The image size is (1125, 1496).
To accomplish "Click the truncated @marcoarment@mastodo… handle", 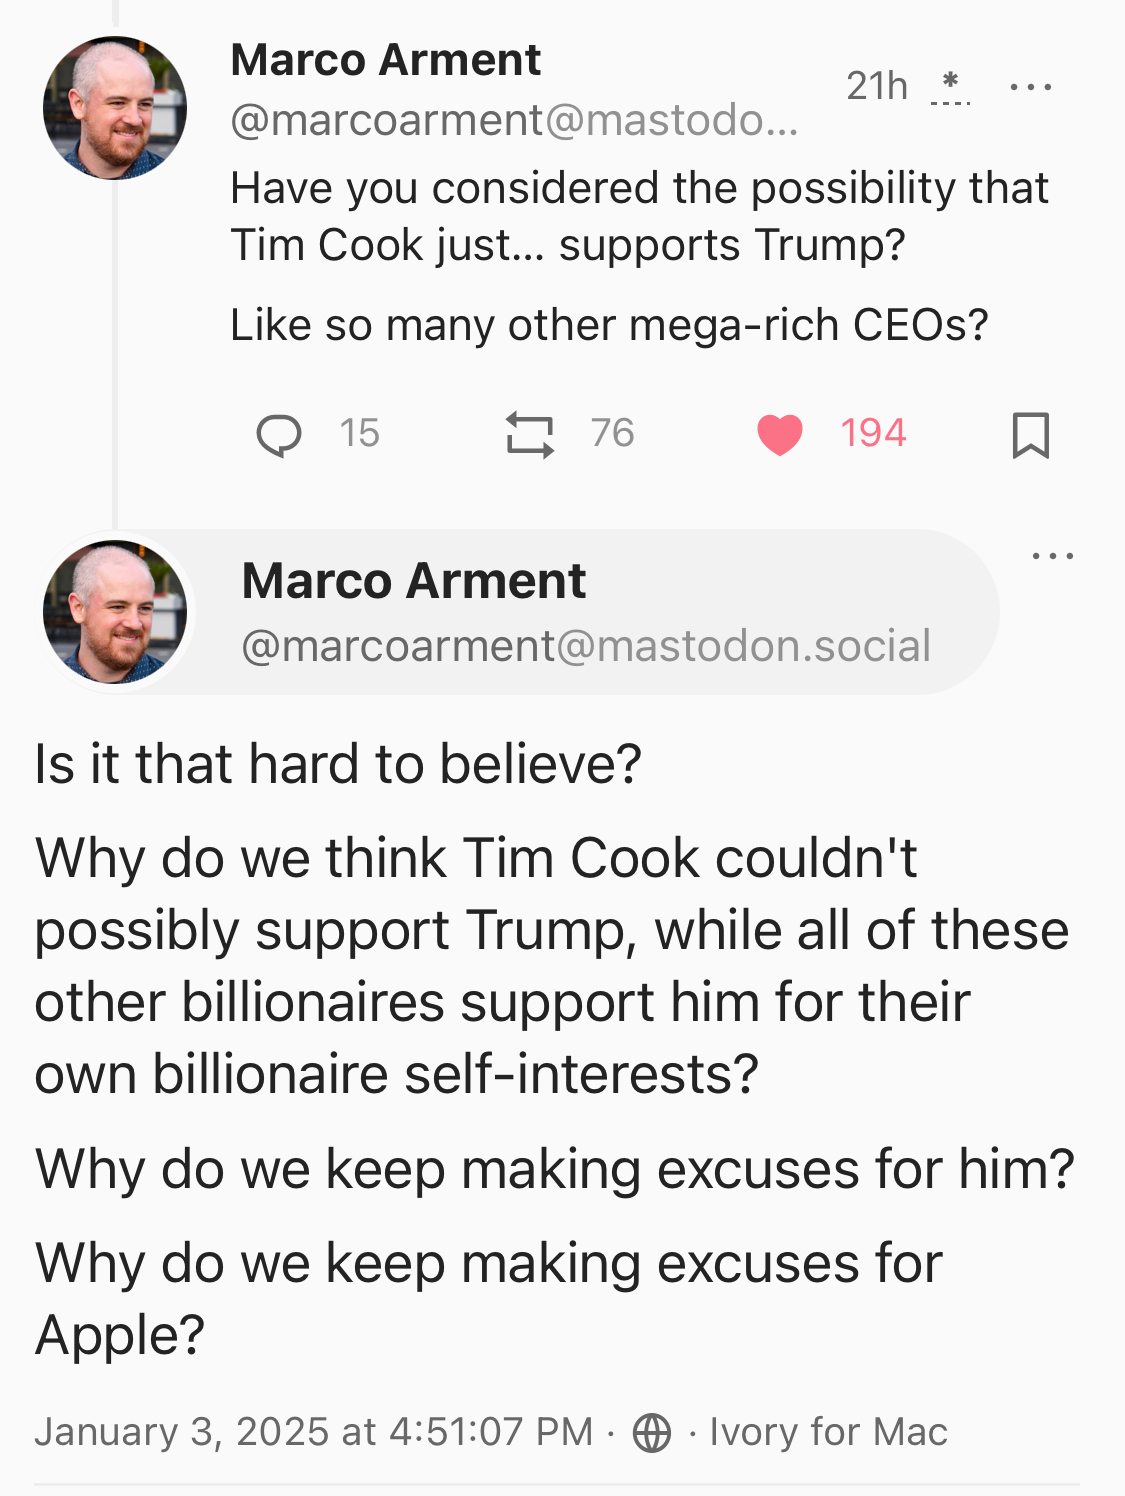I will (514, 121).
